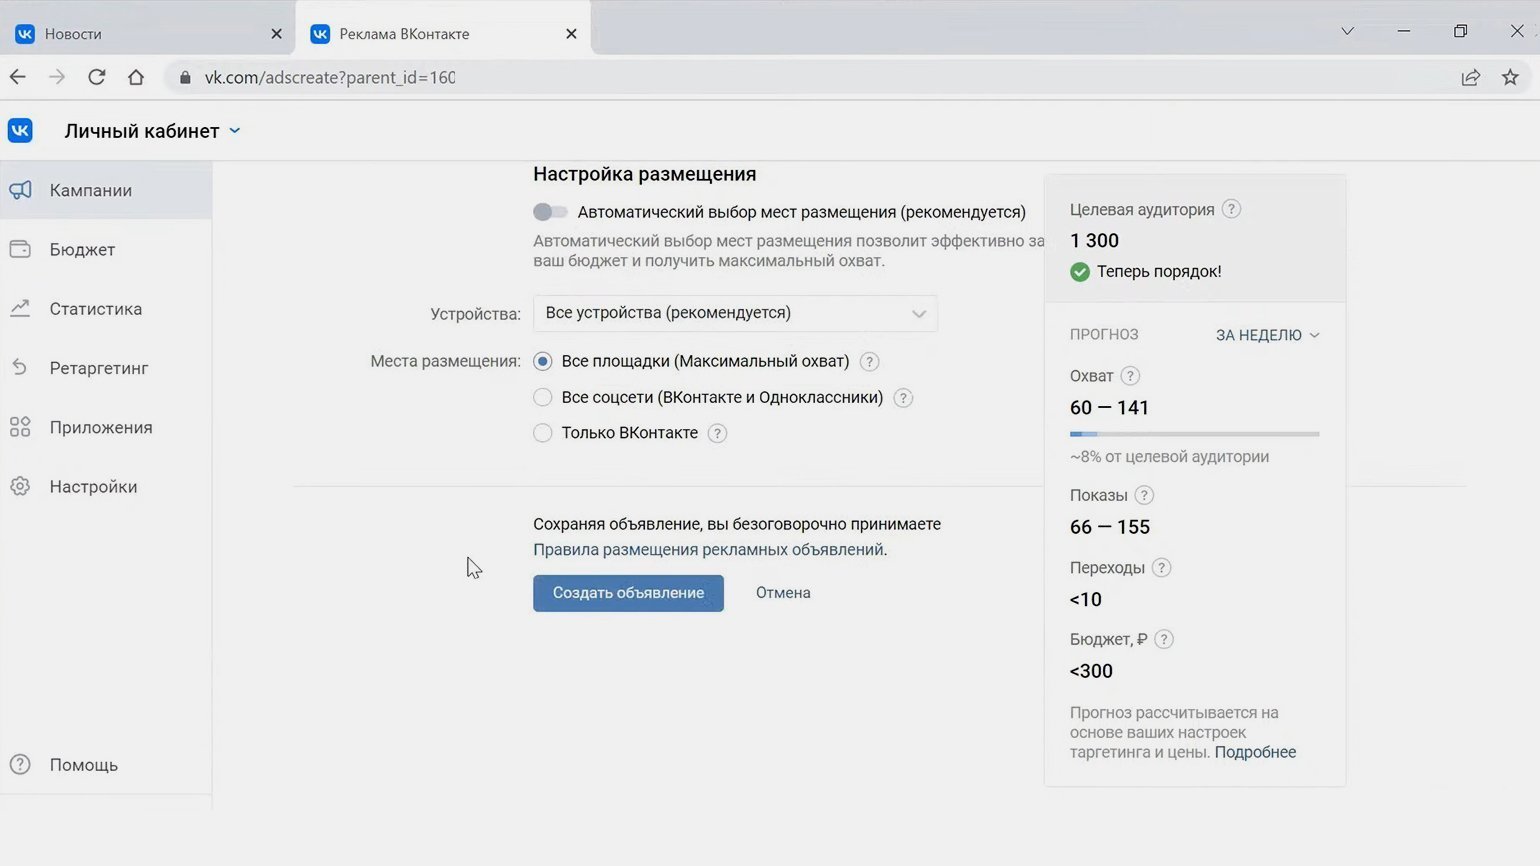Click the Показы value 66 — 155
1540x866 pixels.
pyautogui.click(x=1110, y=527)
